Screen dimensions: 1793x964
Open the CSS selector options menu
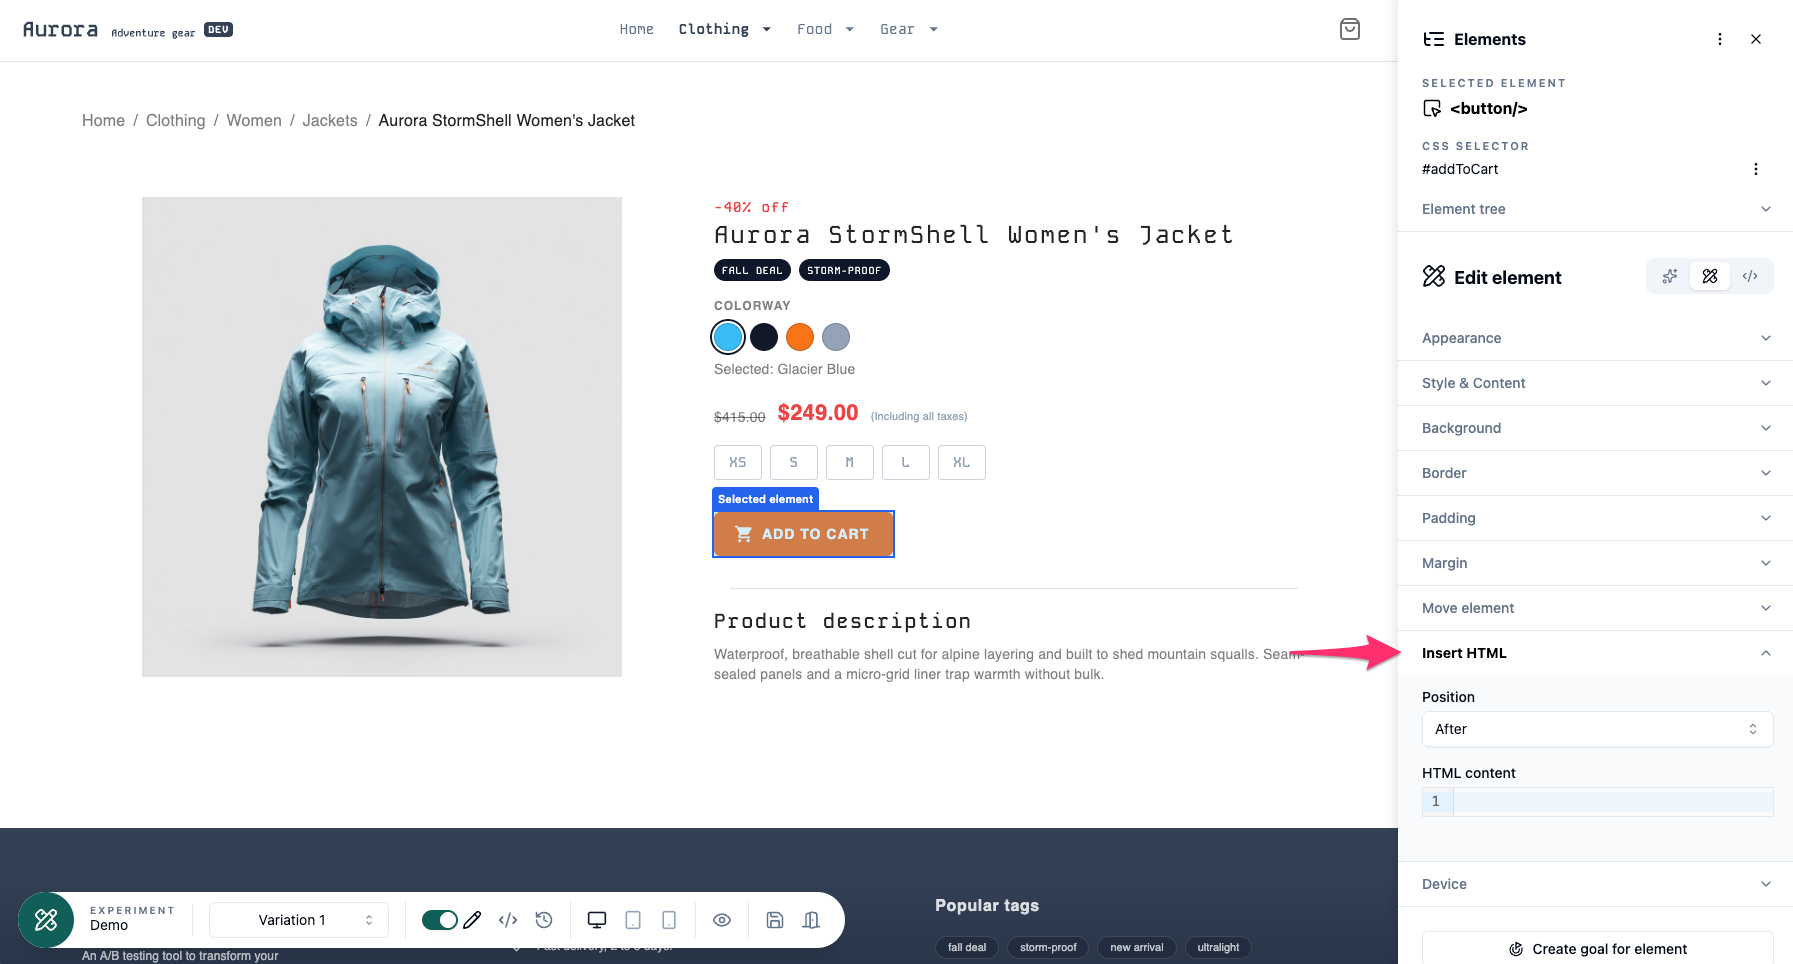tap(1756, 169)
